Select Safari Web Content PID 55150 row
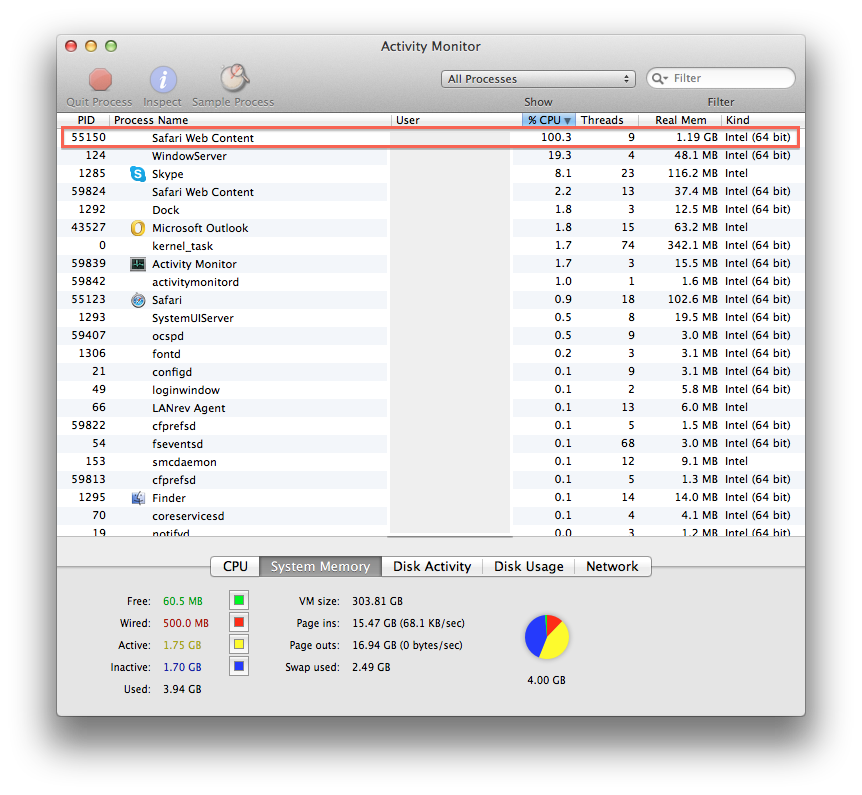 pos(430,137)
